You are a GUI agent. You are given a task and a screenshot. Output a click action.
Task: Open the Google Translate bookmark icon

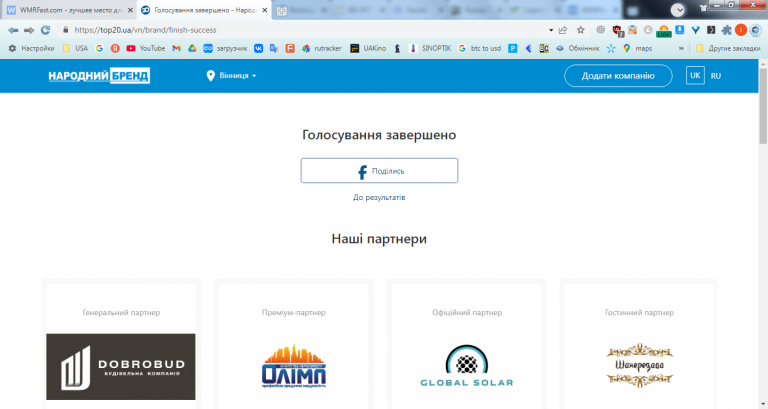(274, 48)
